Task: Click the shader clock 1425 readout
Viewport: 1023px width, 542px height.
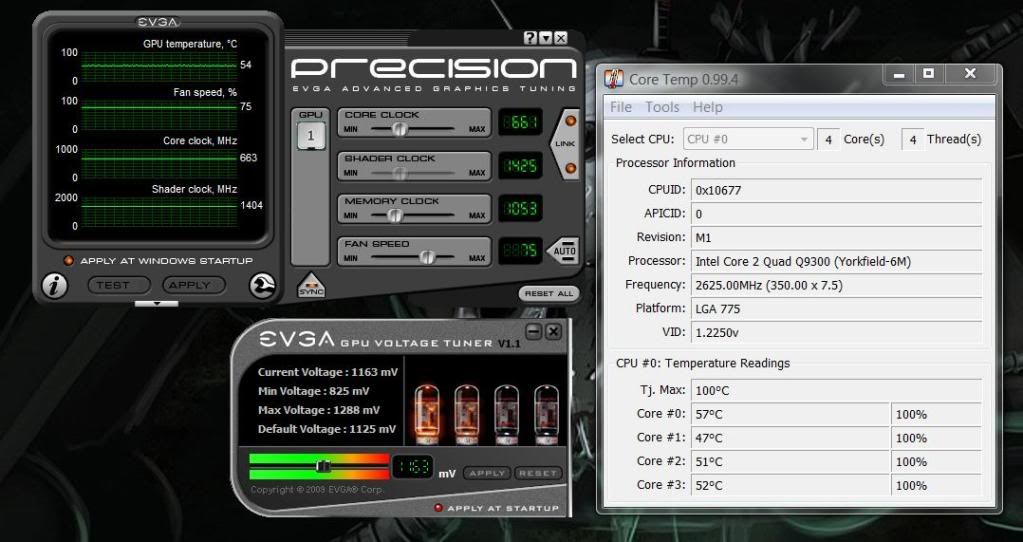Action: tap(521, 166)
